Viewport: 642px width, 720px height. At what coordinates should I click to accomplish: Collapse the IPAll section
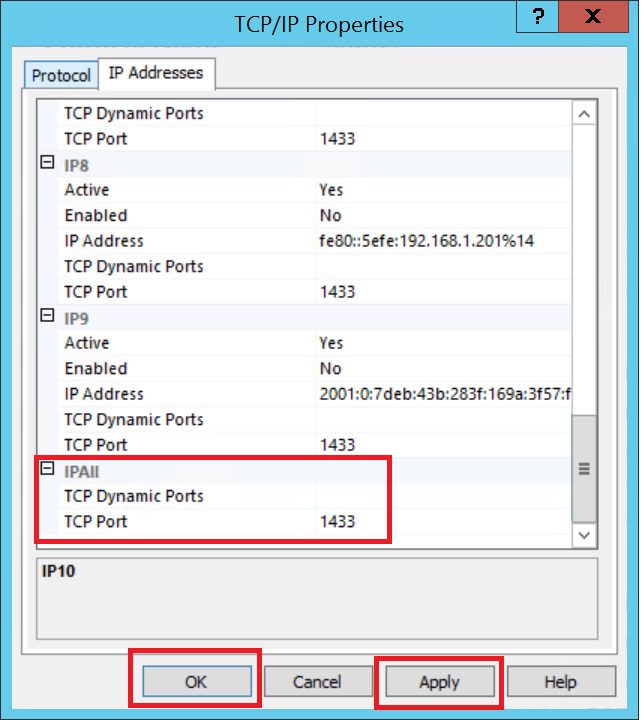(47, 468)
